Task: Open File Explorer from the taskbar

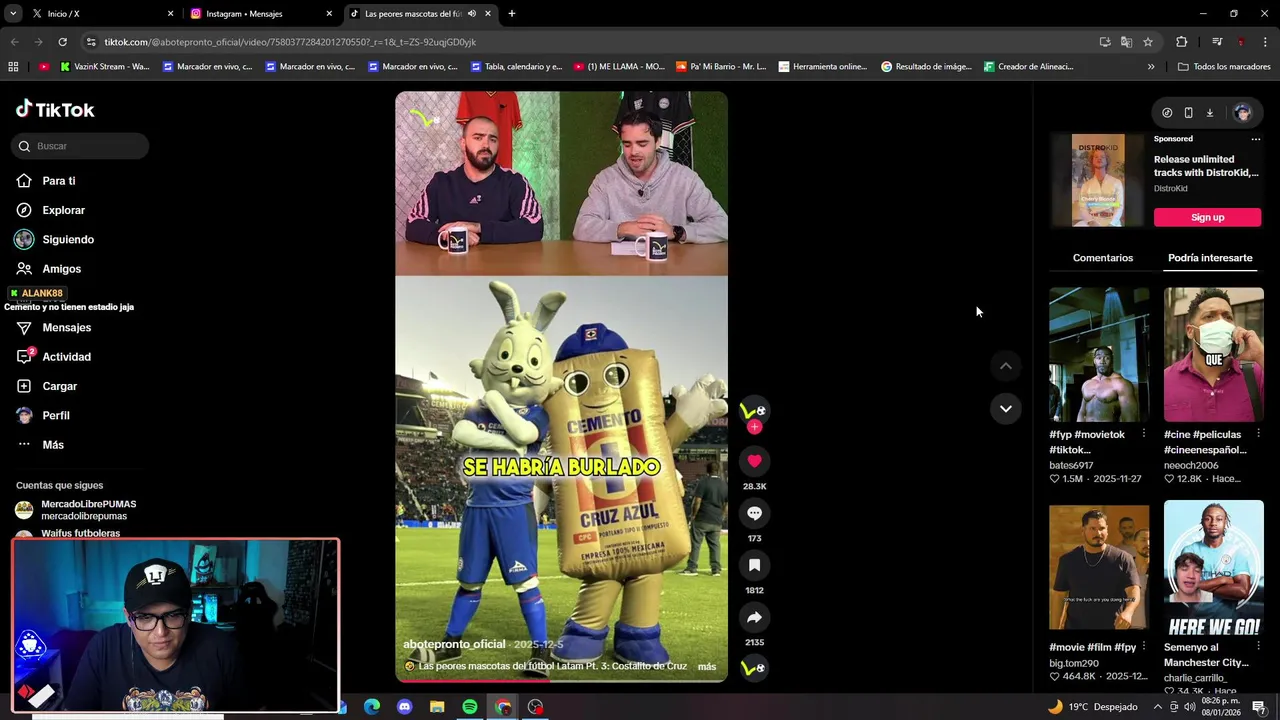Action: [x=437, y=707]
